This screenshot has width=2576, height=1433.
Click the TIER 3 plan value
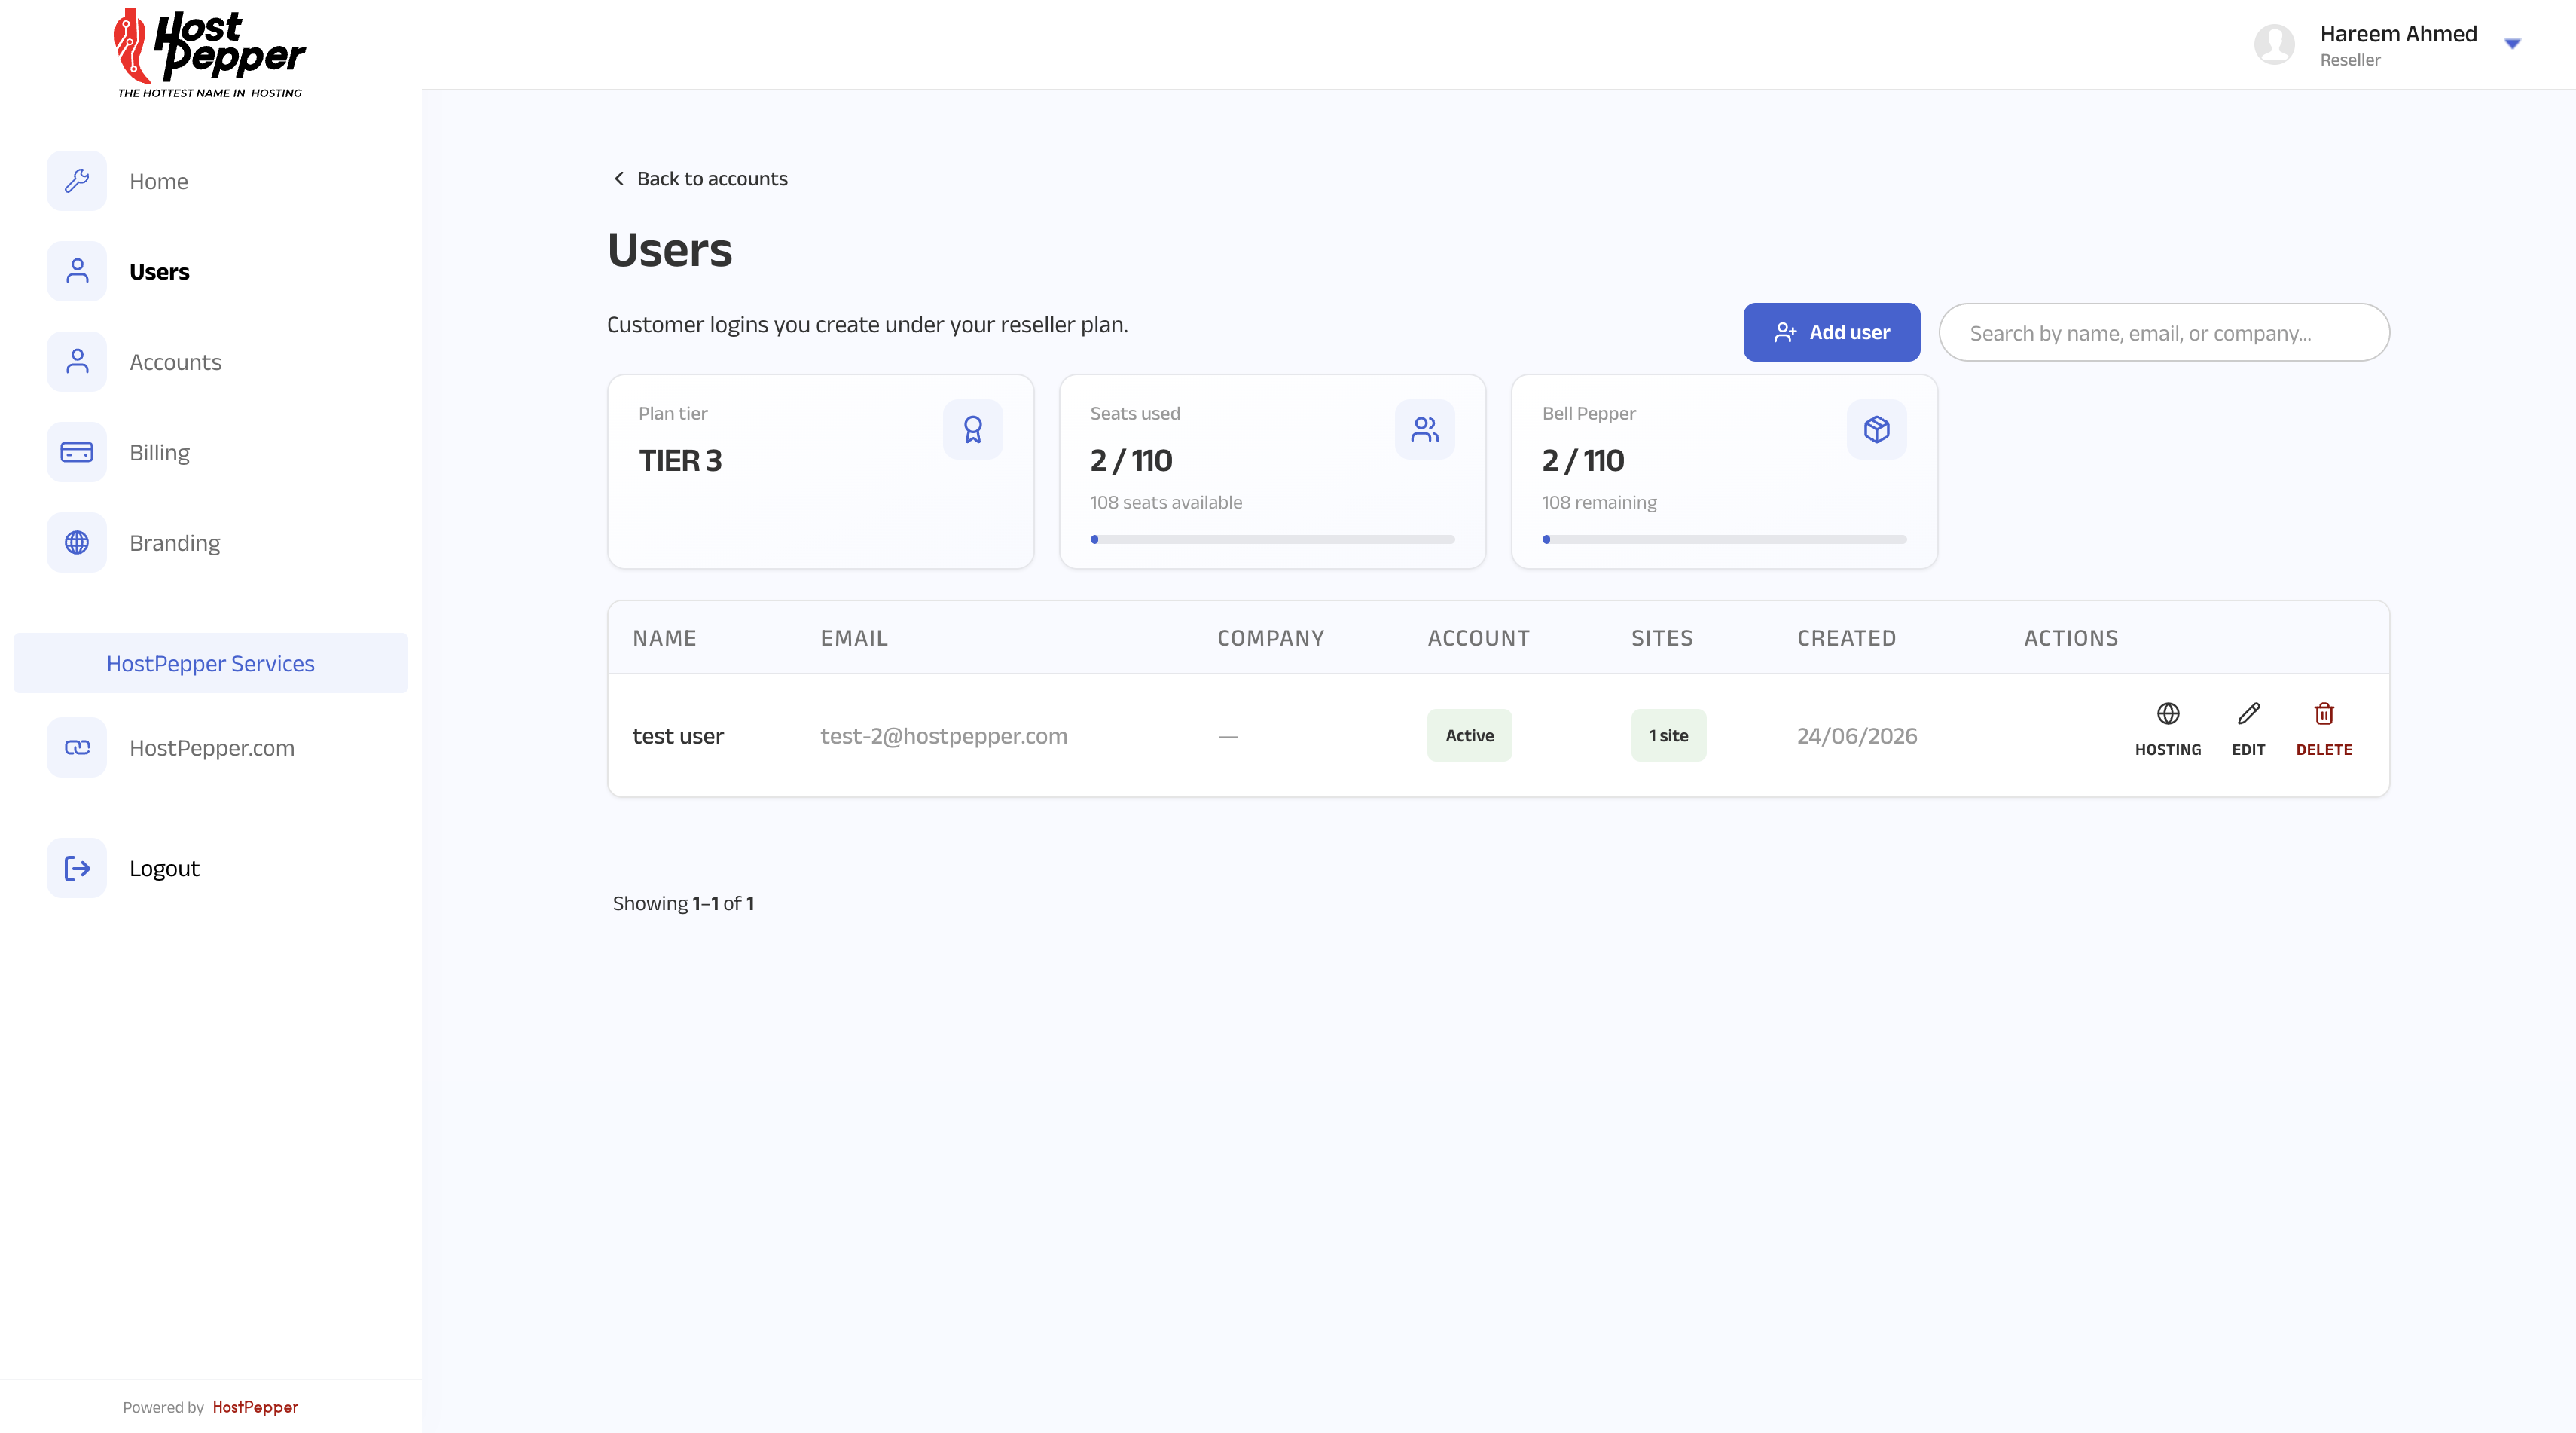click(680, 460)
